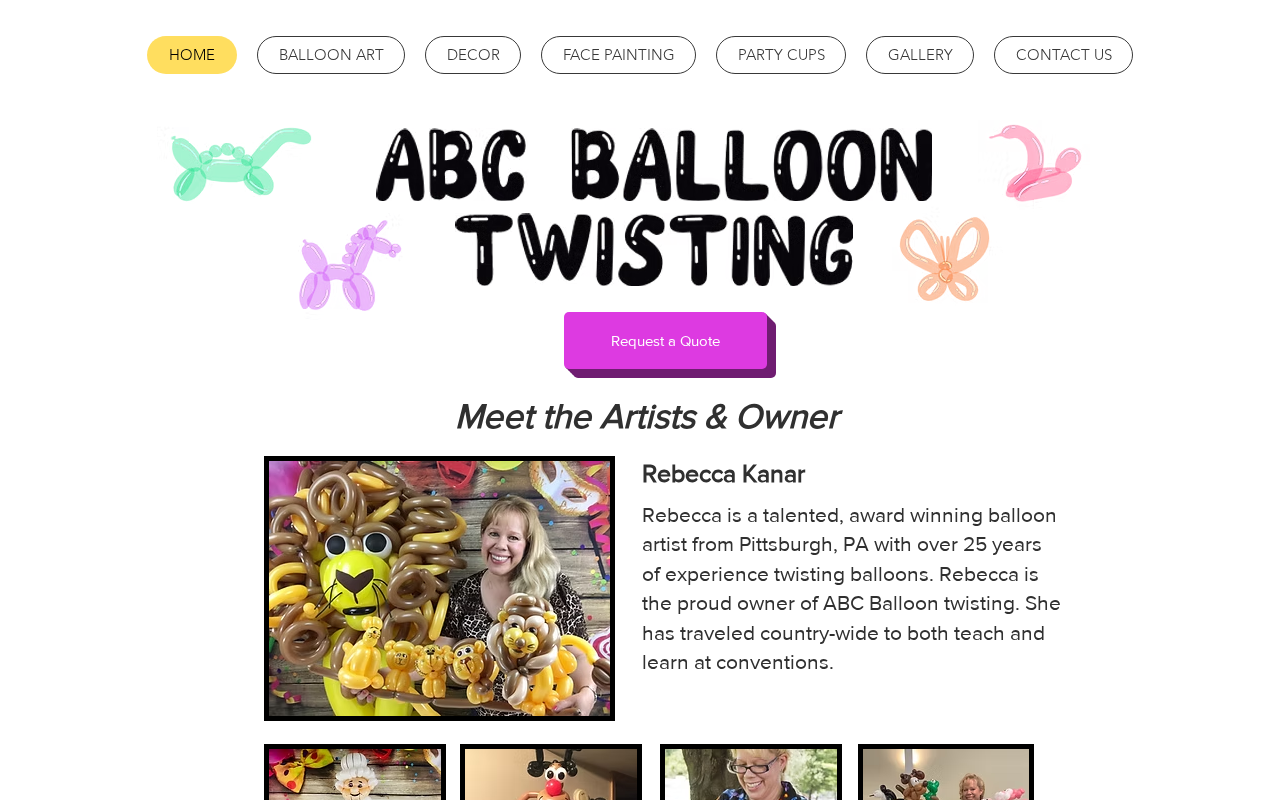1280x800 pixels.
Task: Open the Gallery page
Action: (920, 55)
